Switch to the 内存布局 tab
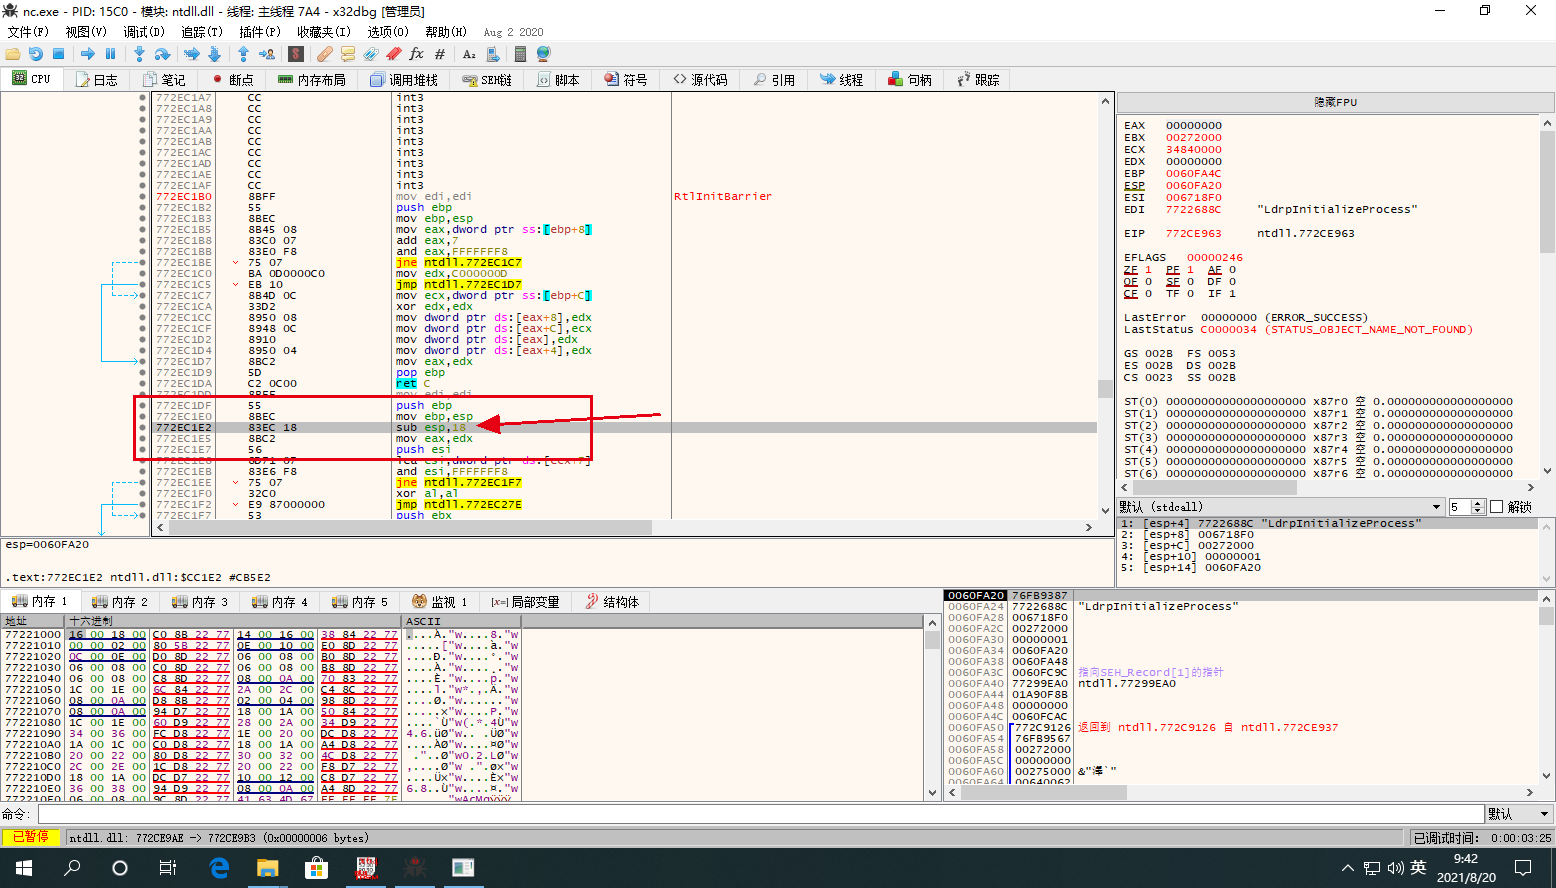This screenshot has width=1556, height=888. tap(312, 79)
